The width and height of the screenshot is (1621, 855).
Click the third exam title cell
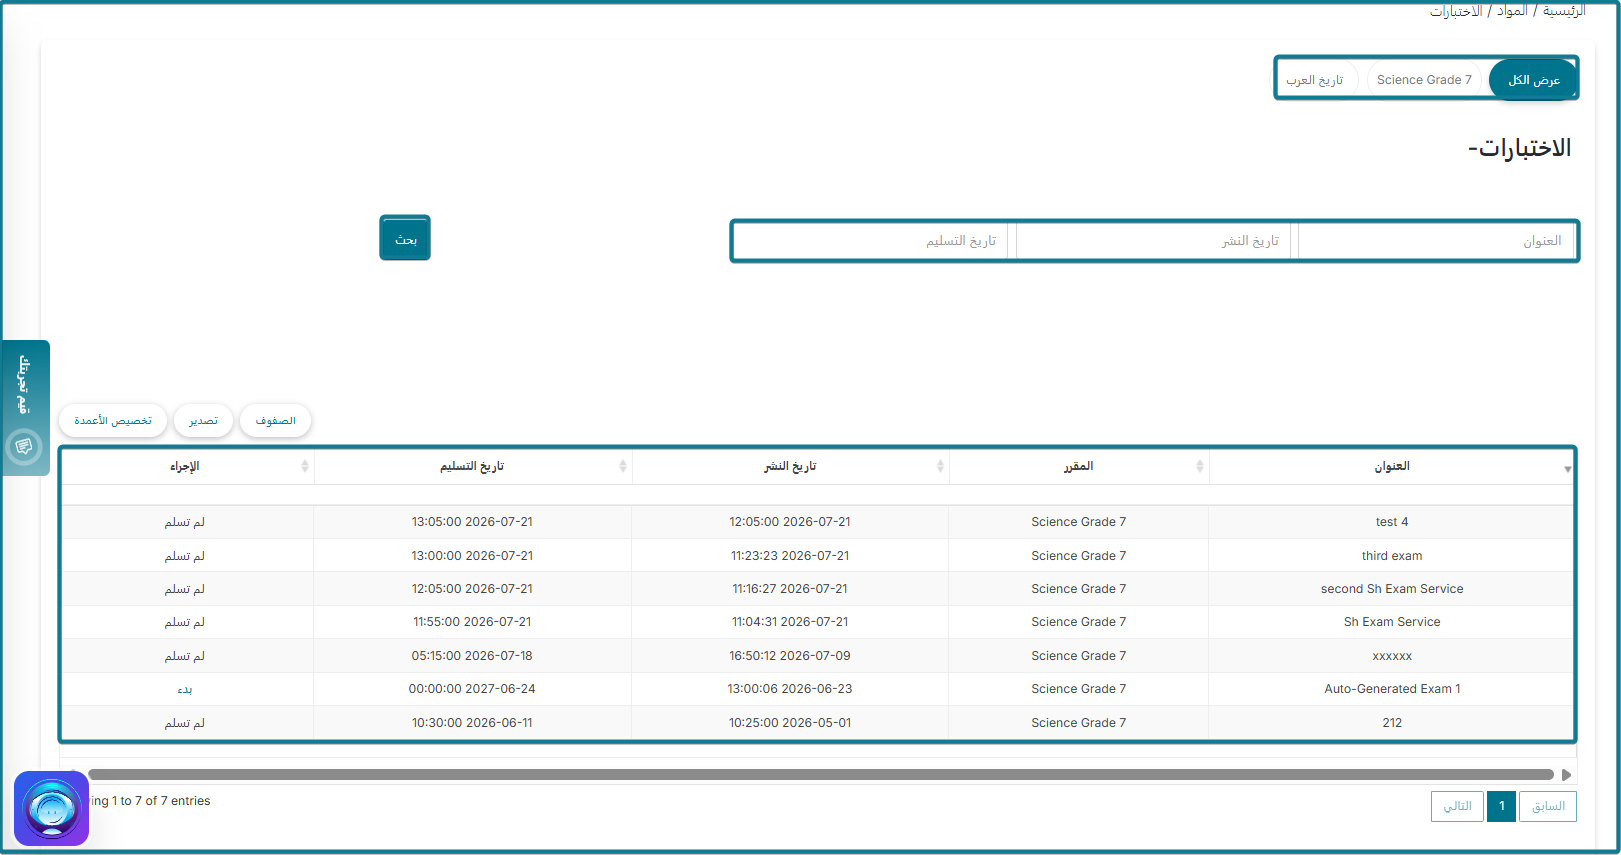[x=1392, y=556]
